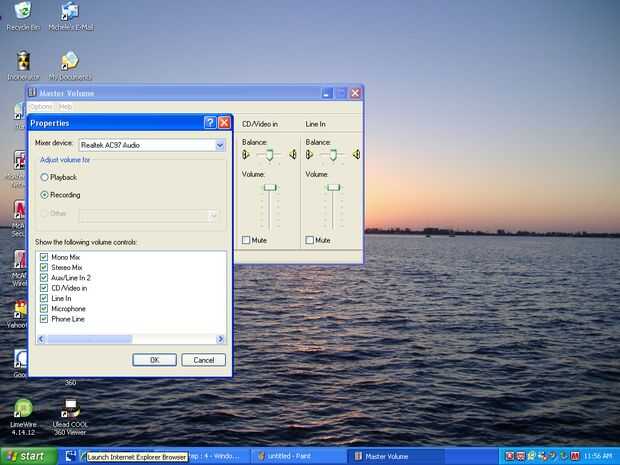Mute the CD/Video in channel

[246, 240]
